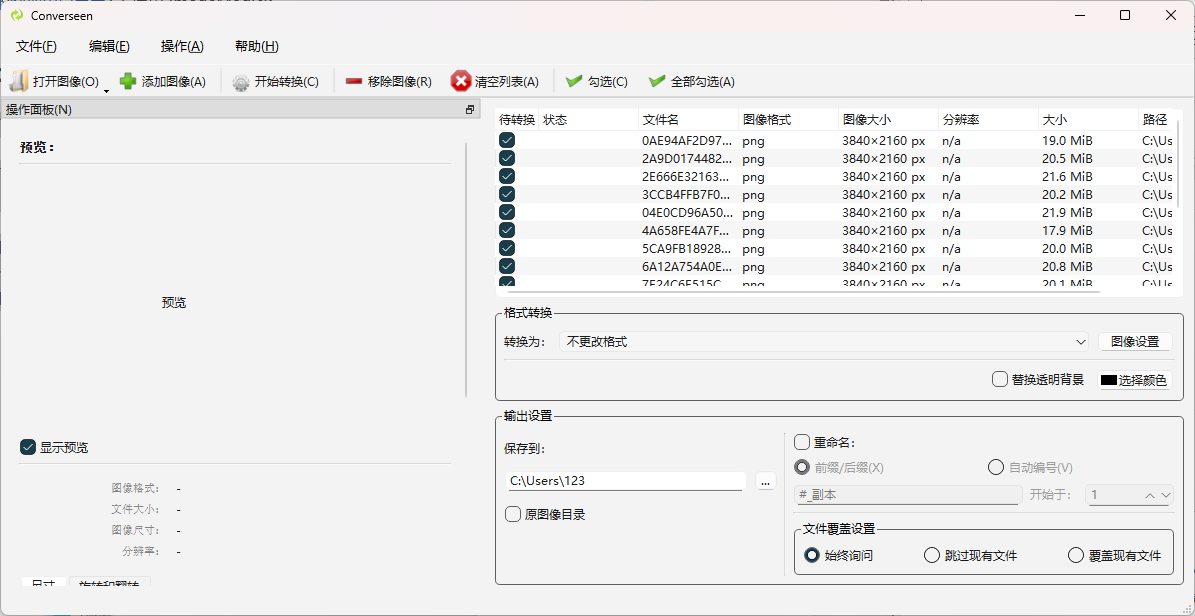Select the Overwrite Existing Files (覆盖现有文件) radio button
Image resolution: width=1195 pixels, height=616 pixels.
(1076, 555)
